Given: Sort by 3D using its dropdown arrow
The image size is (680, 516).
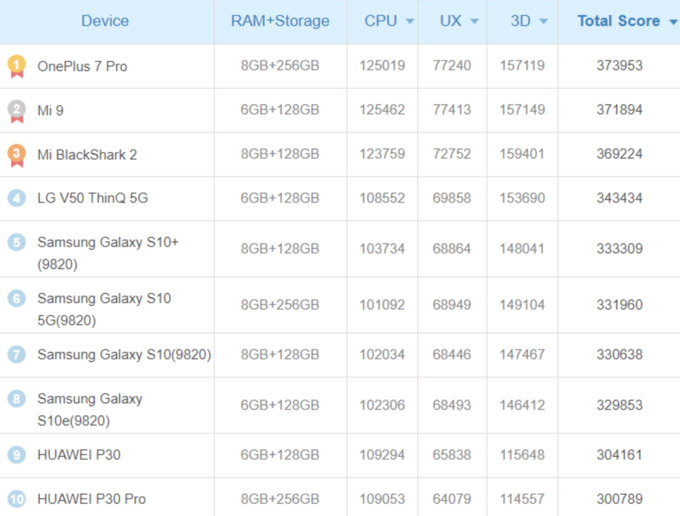Looking at the screenshot, I should [x=543, y=21].
